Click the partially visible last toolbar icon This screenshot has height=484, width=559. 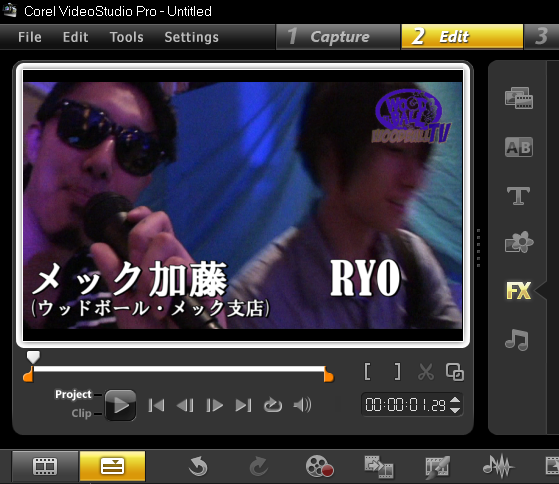tap(552, 466)
